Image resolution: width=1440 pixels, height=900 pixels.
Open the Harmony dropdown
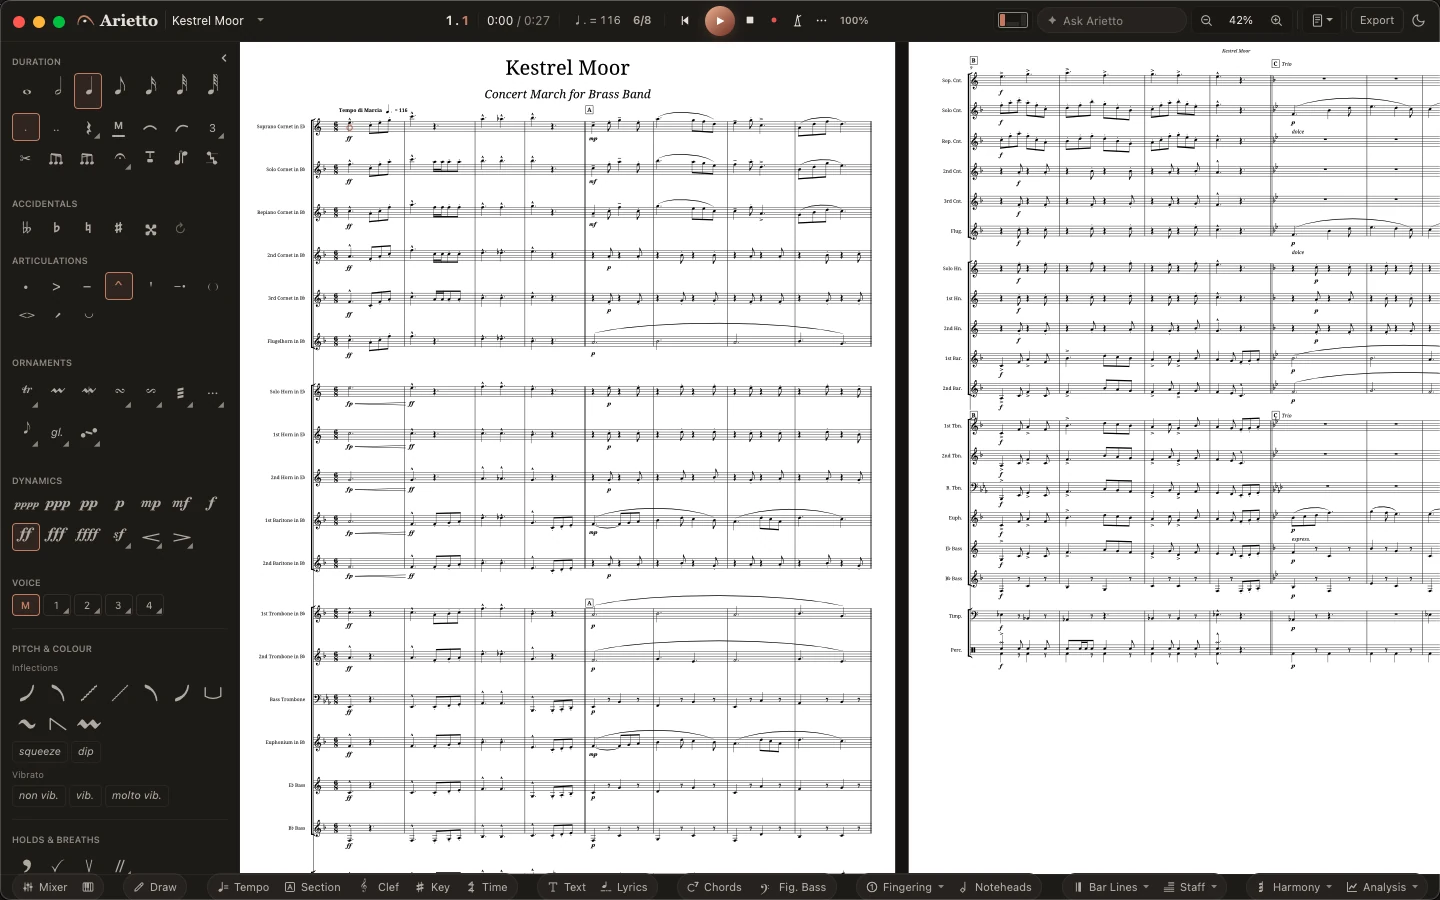pyautogui.click(x=1294, y=887)
